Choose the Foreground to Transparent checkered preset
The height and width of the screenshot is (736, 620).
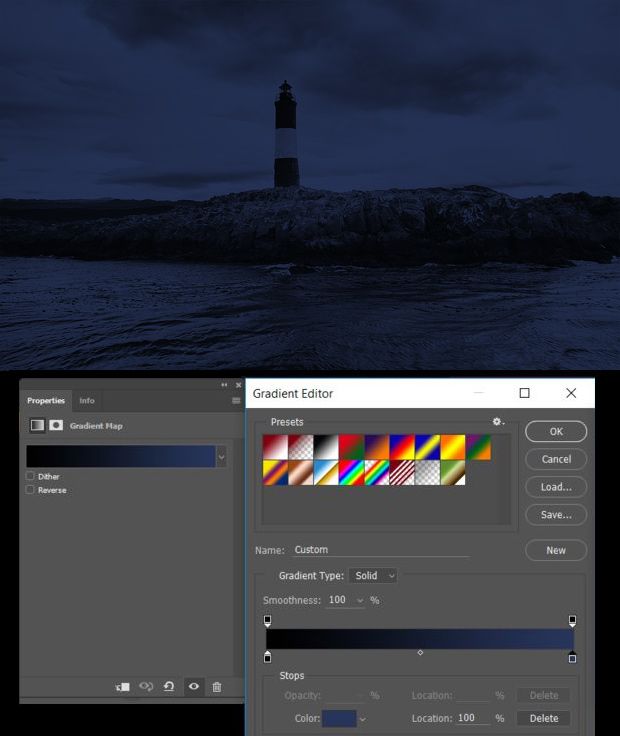pyautogui.click(x=301, y=447)
